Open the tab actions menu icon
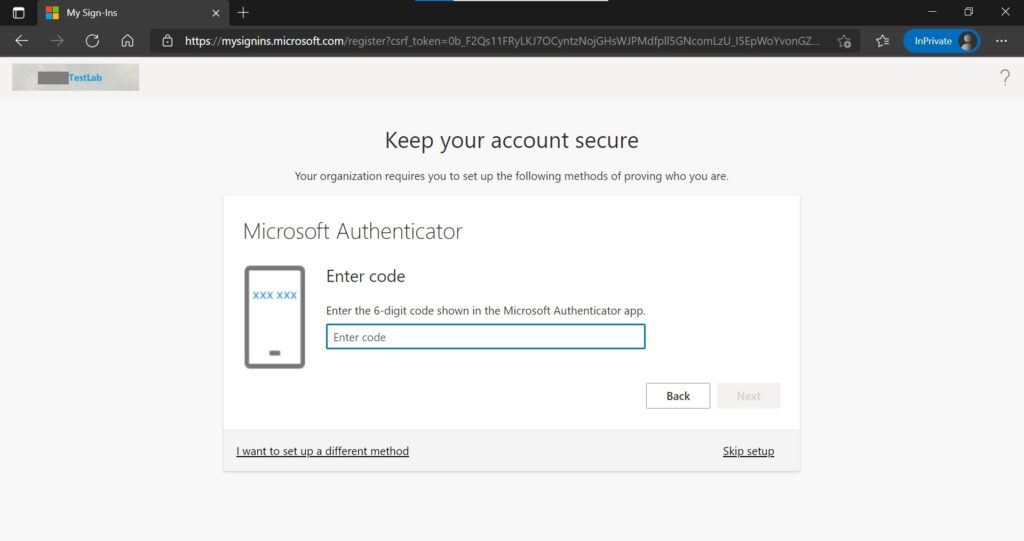Image resolution: width=1024 pixels, height=541 pixels. (x=18, y=13)
